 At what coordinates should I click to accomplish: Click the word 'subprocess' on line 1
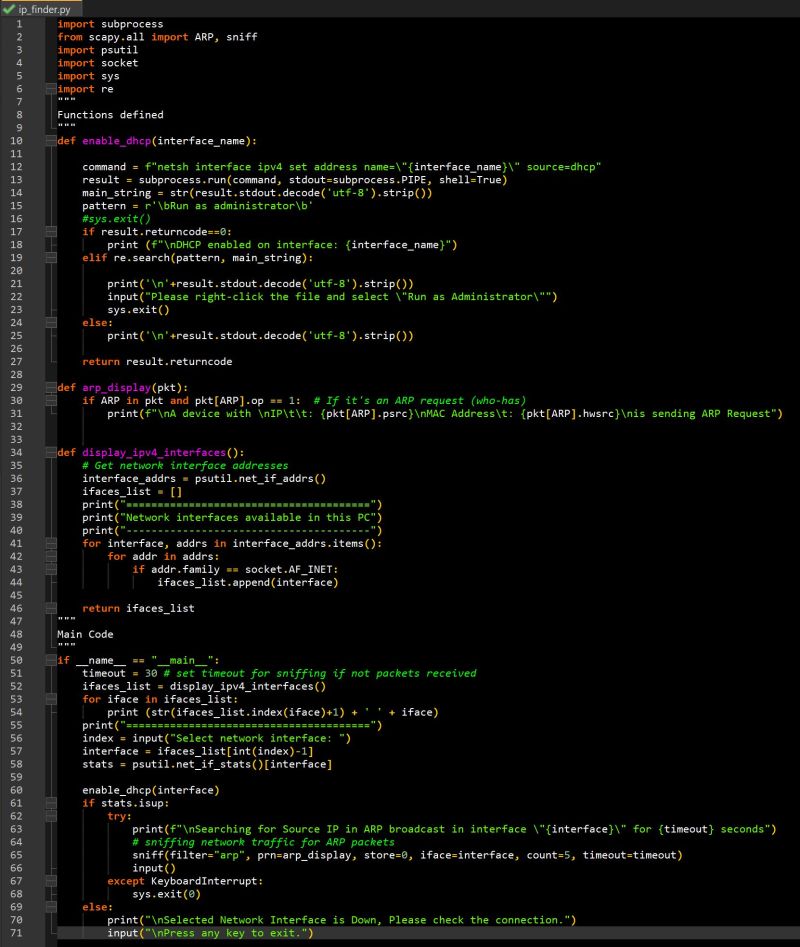tap(132, 24)
